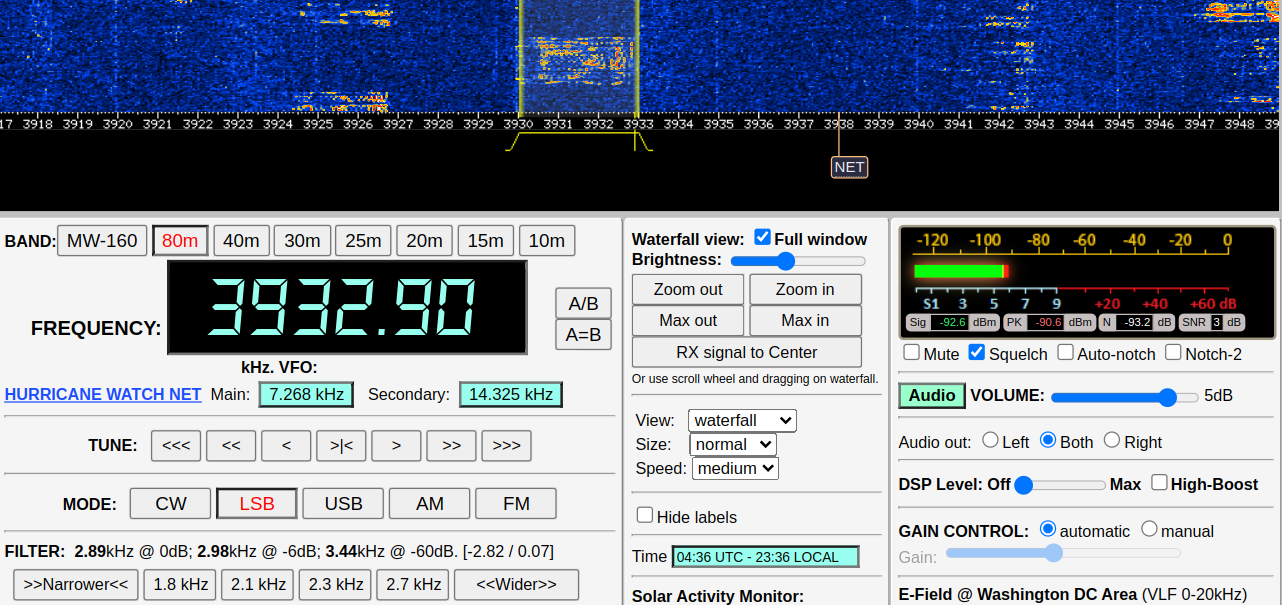Select manual gain control
Viewport: 1282px width, 605px height.
[1150, 529]
